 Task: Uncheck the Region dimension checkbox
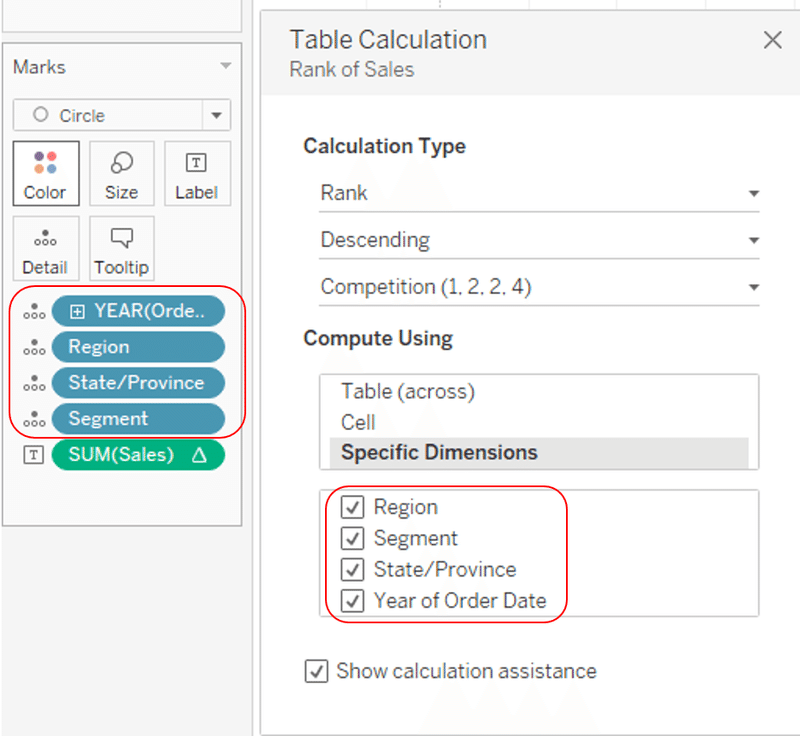[352, 507]
